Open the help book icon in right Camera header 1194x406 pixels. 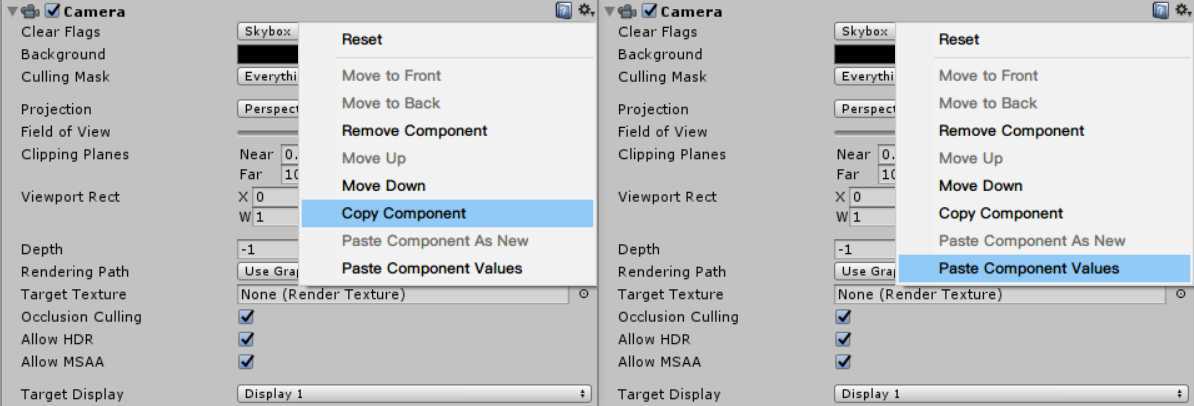click(1160, 11)
